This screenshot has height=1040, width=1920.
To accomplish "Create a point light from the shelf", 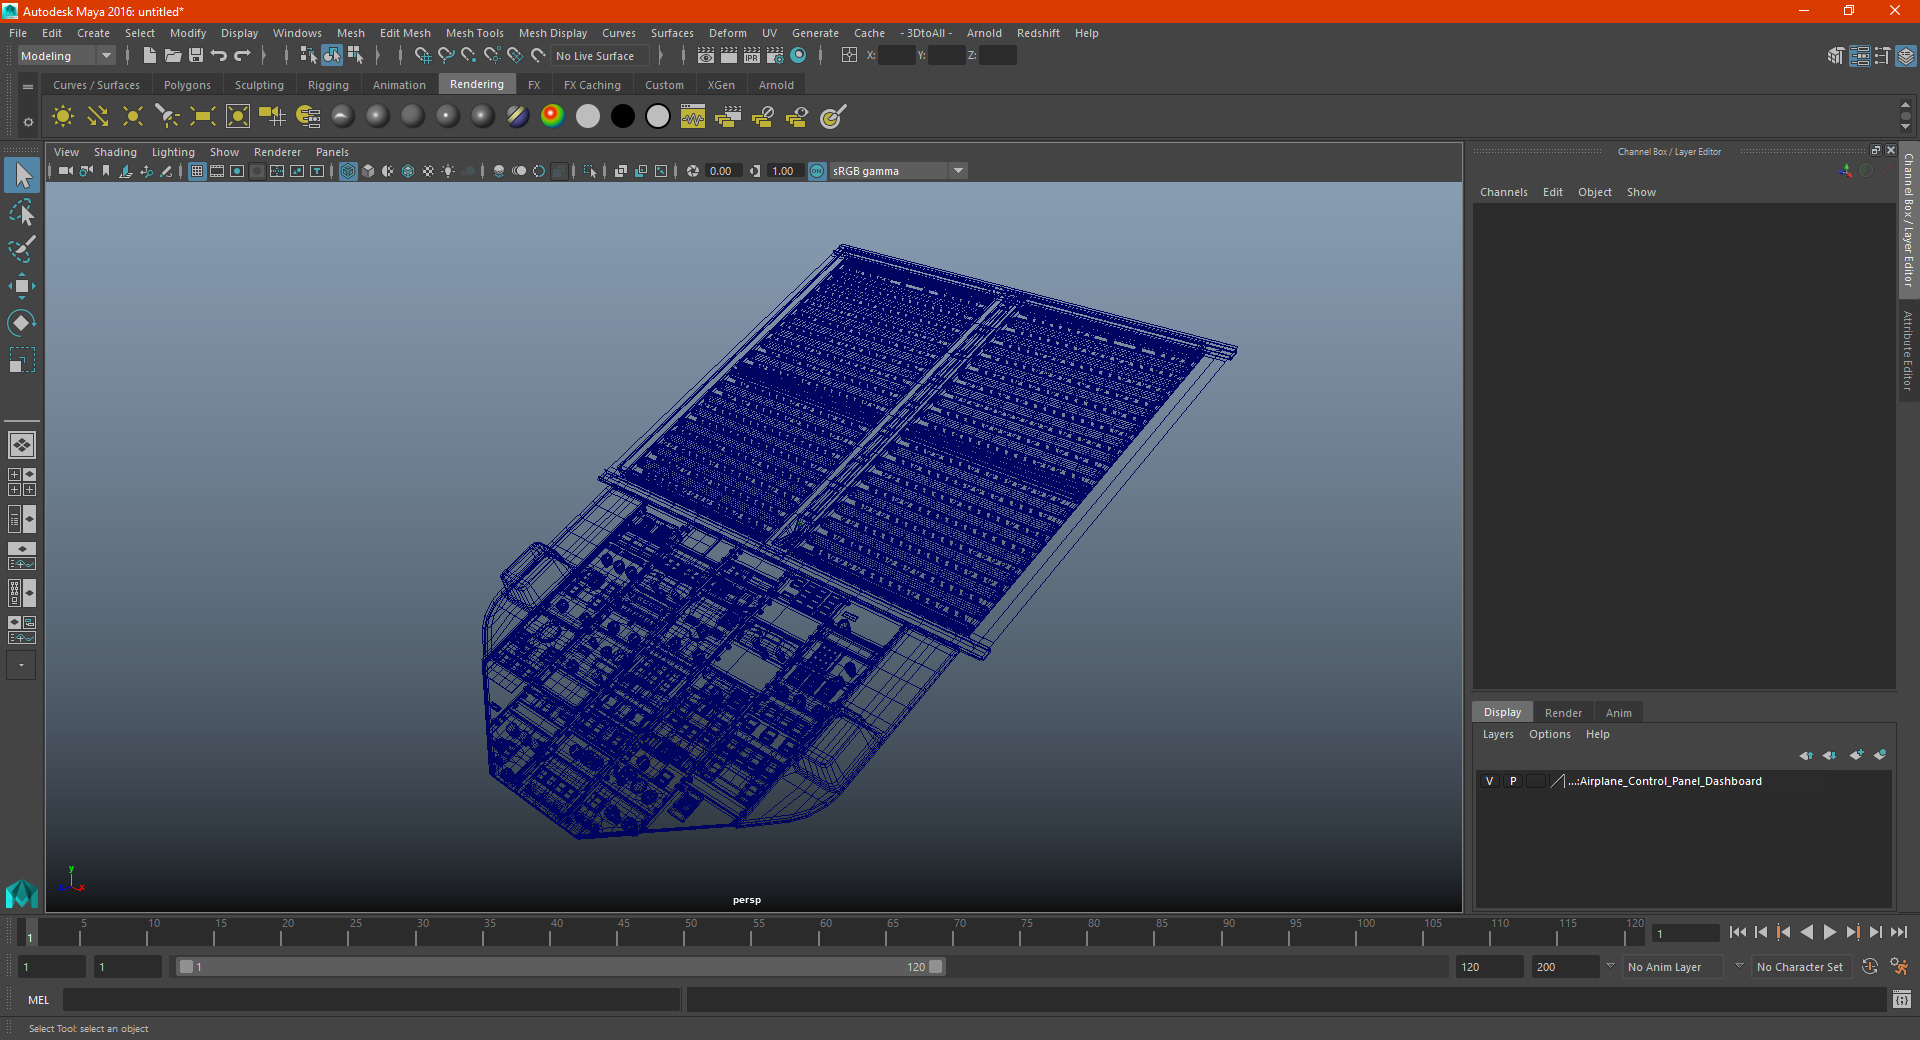I will (133, 117).
